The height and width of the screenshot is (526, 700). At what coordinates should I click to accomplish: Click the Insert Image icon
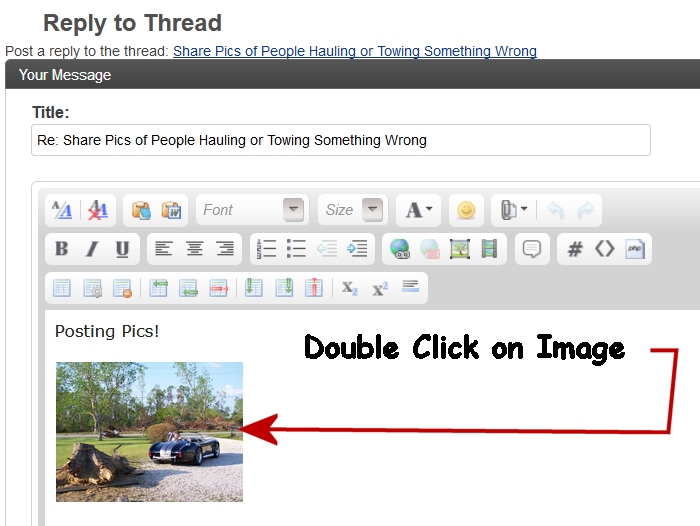point(459,249)
